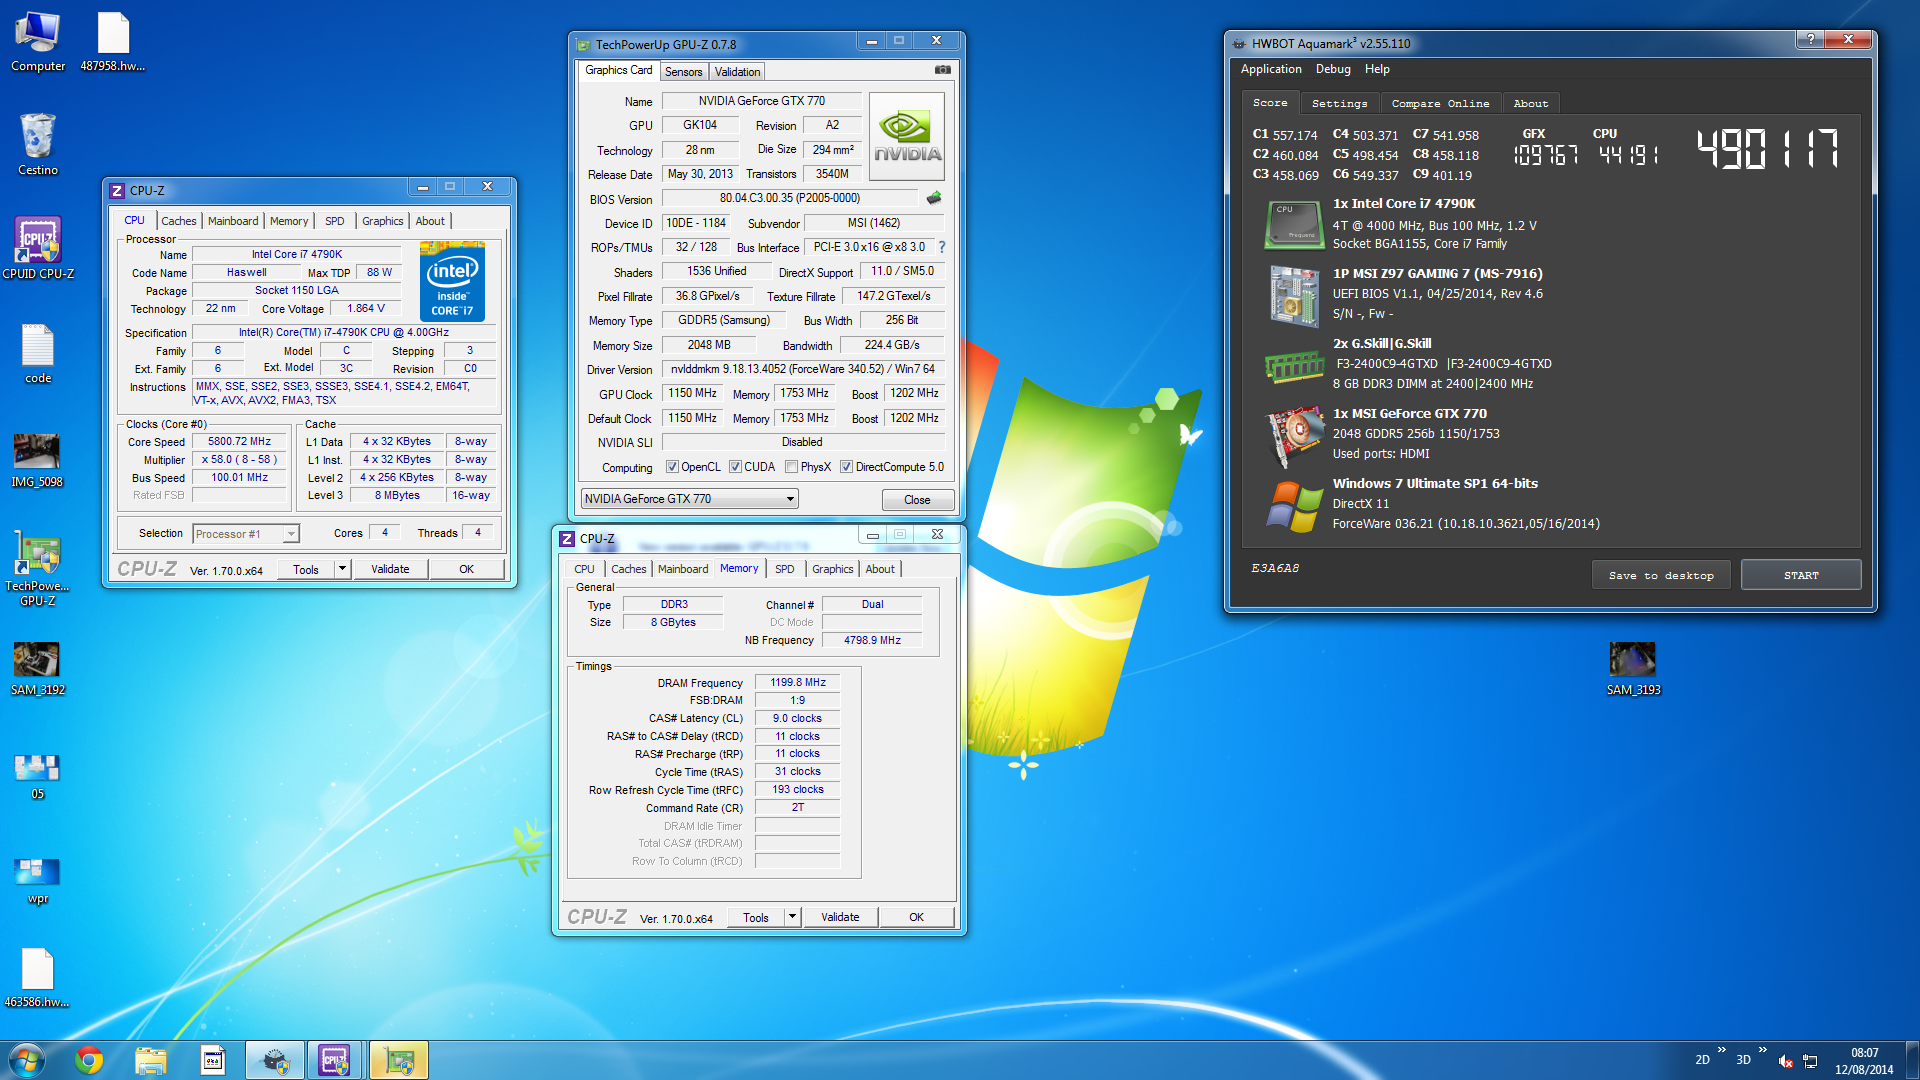Switch to CPU-Z taskbar button
This screenshot has width=1920, height=1080.
click(334, 1060)
